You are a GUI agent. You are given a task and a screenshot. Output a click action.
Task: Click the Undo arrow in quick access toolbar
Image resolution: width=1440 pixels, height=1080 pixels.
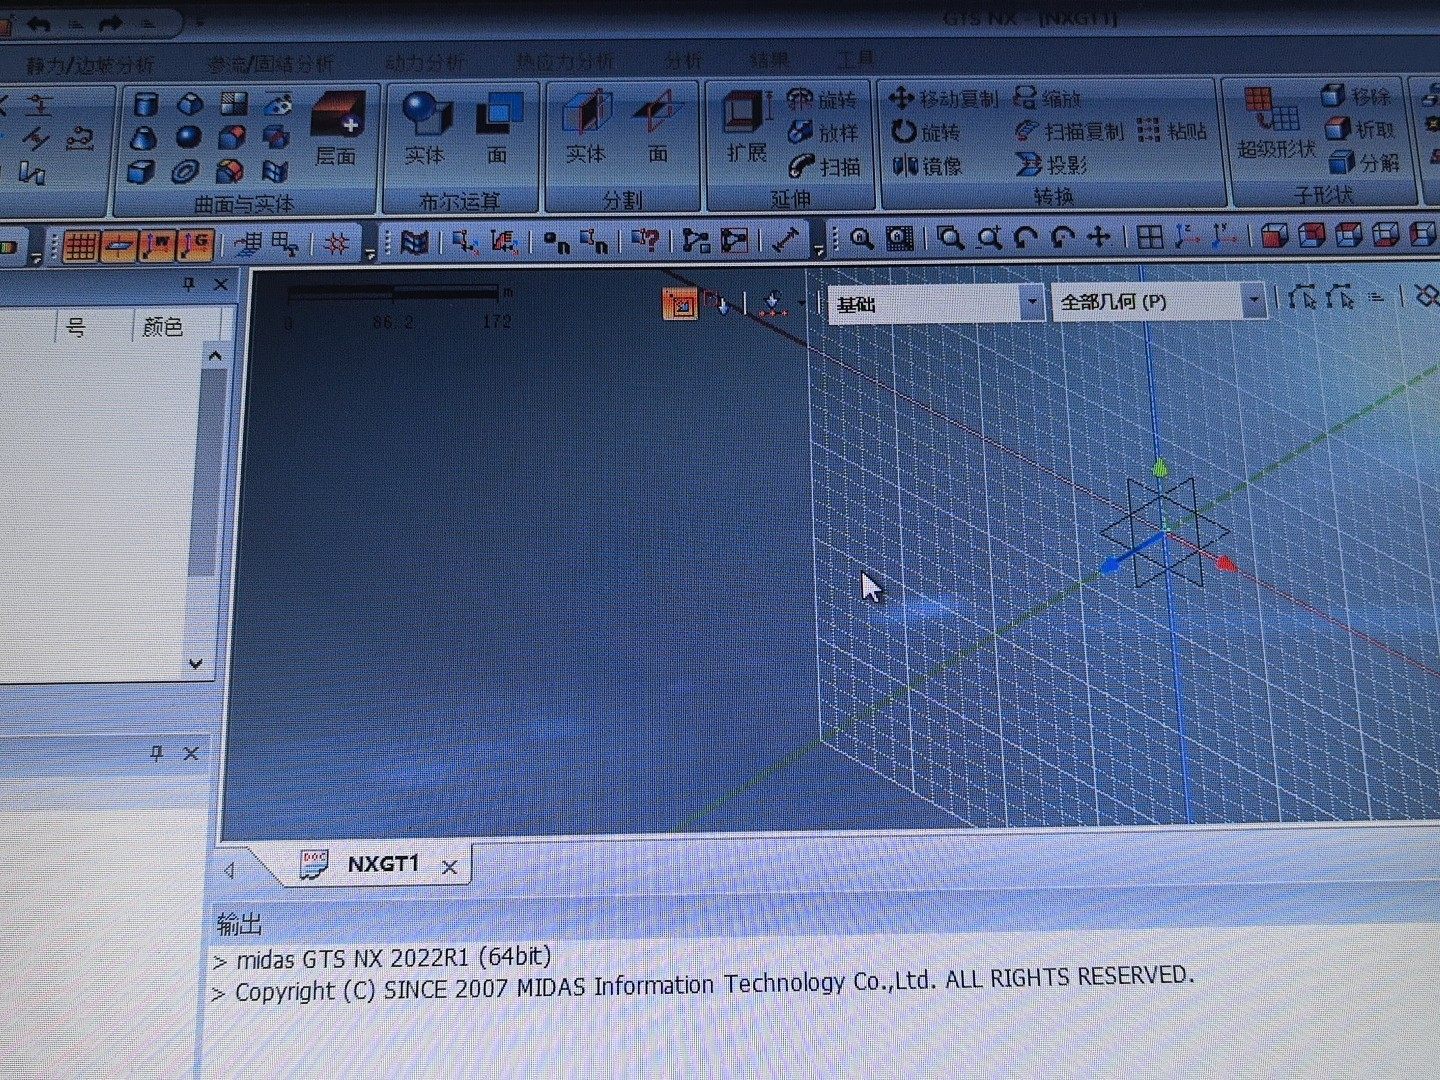(39, 22)
